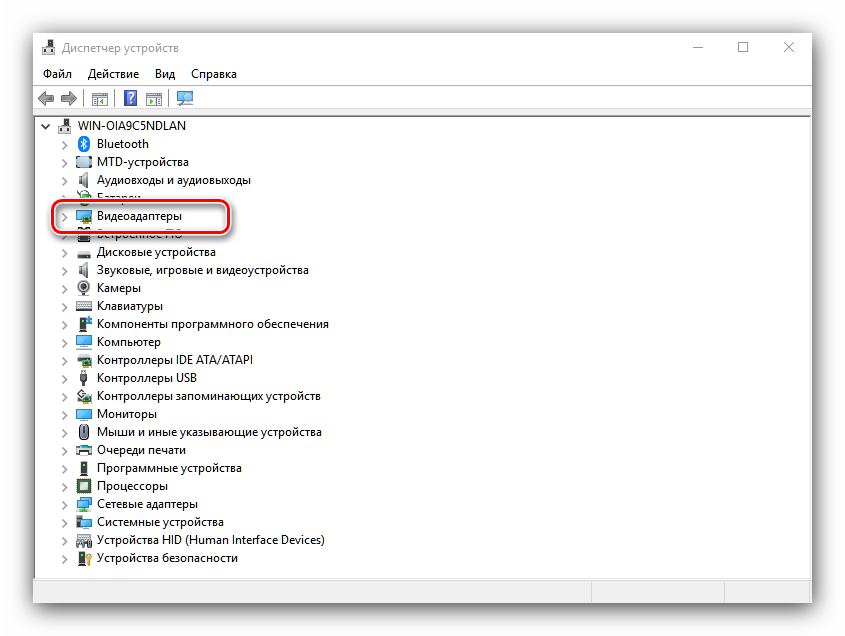Select Устройства HID (Human Interface Devices)
The width and height of the screenshot is (845, 636).
pos(210,540)
